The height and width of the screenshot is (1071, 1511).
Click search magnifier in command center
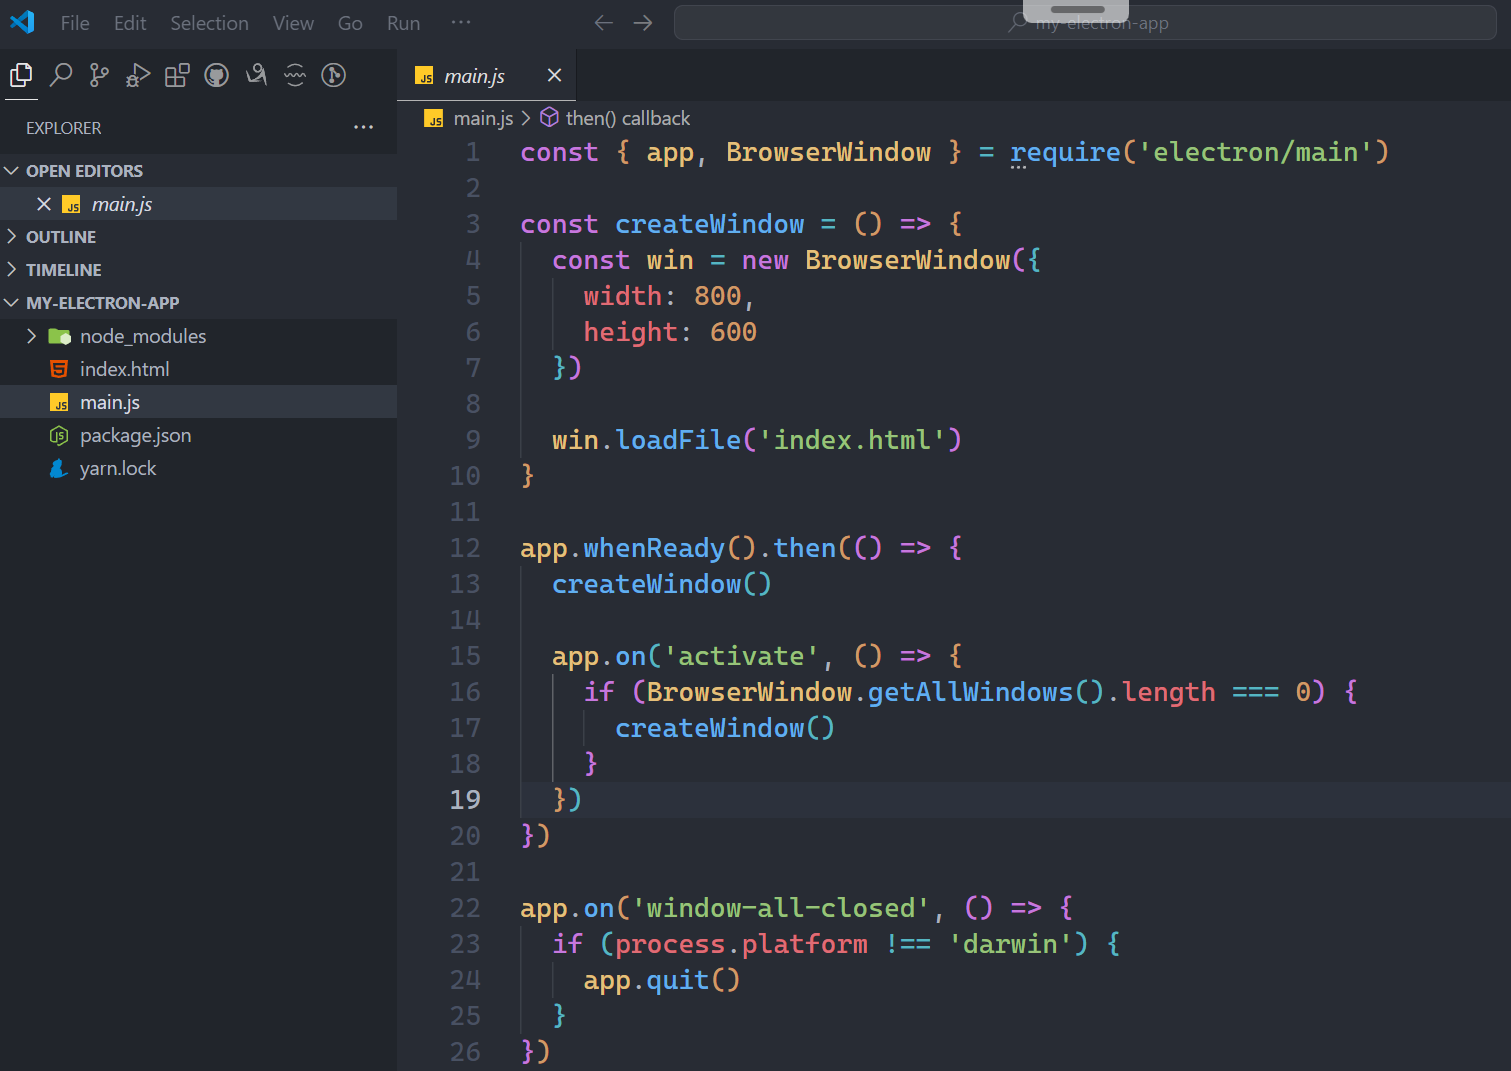(x=1018, y=22)
